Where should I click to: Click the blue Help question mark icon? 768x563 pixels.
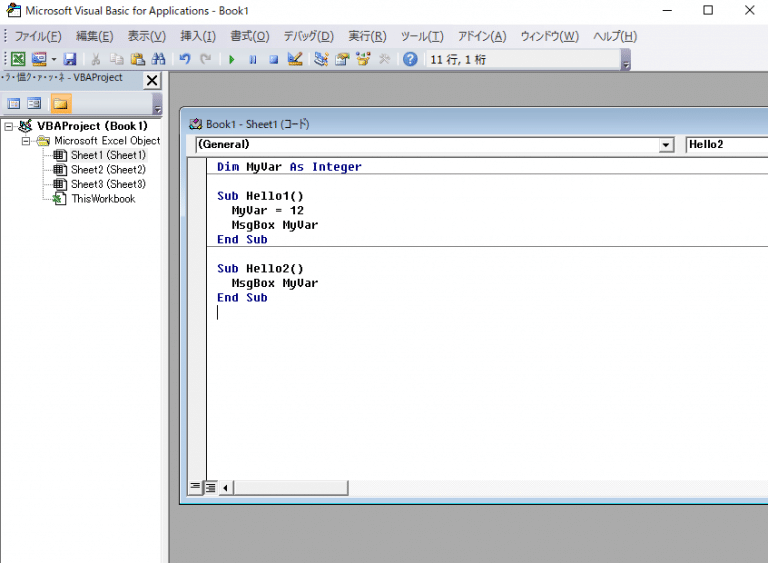pos(410,59)
